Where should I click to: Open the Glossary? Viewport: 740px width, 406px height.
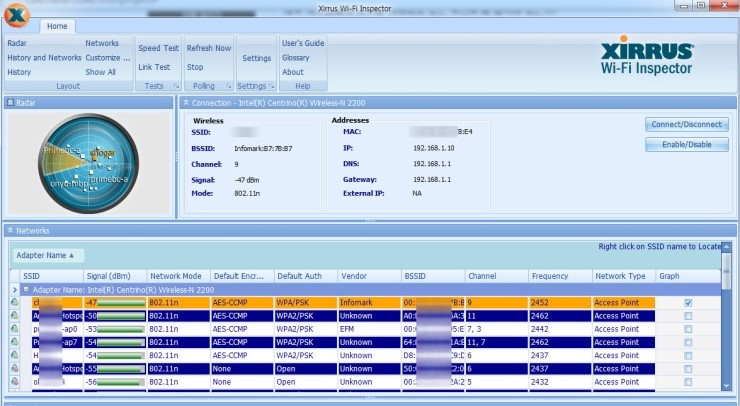click(295, 58)
